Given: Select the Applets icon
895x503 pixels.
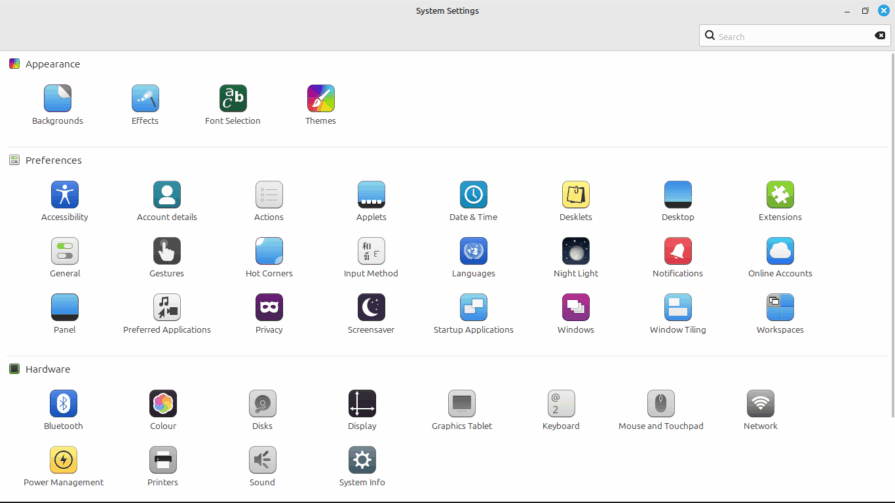Looking at the screenshot, I should (371, 195).
